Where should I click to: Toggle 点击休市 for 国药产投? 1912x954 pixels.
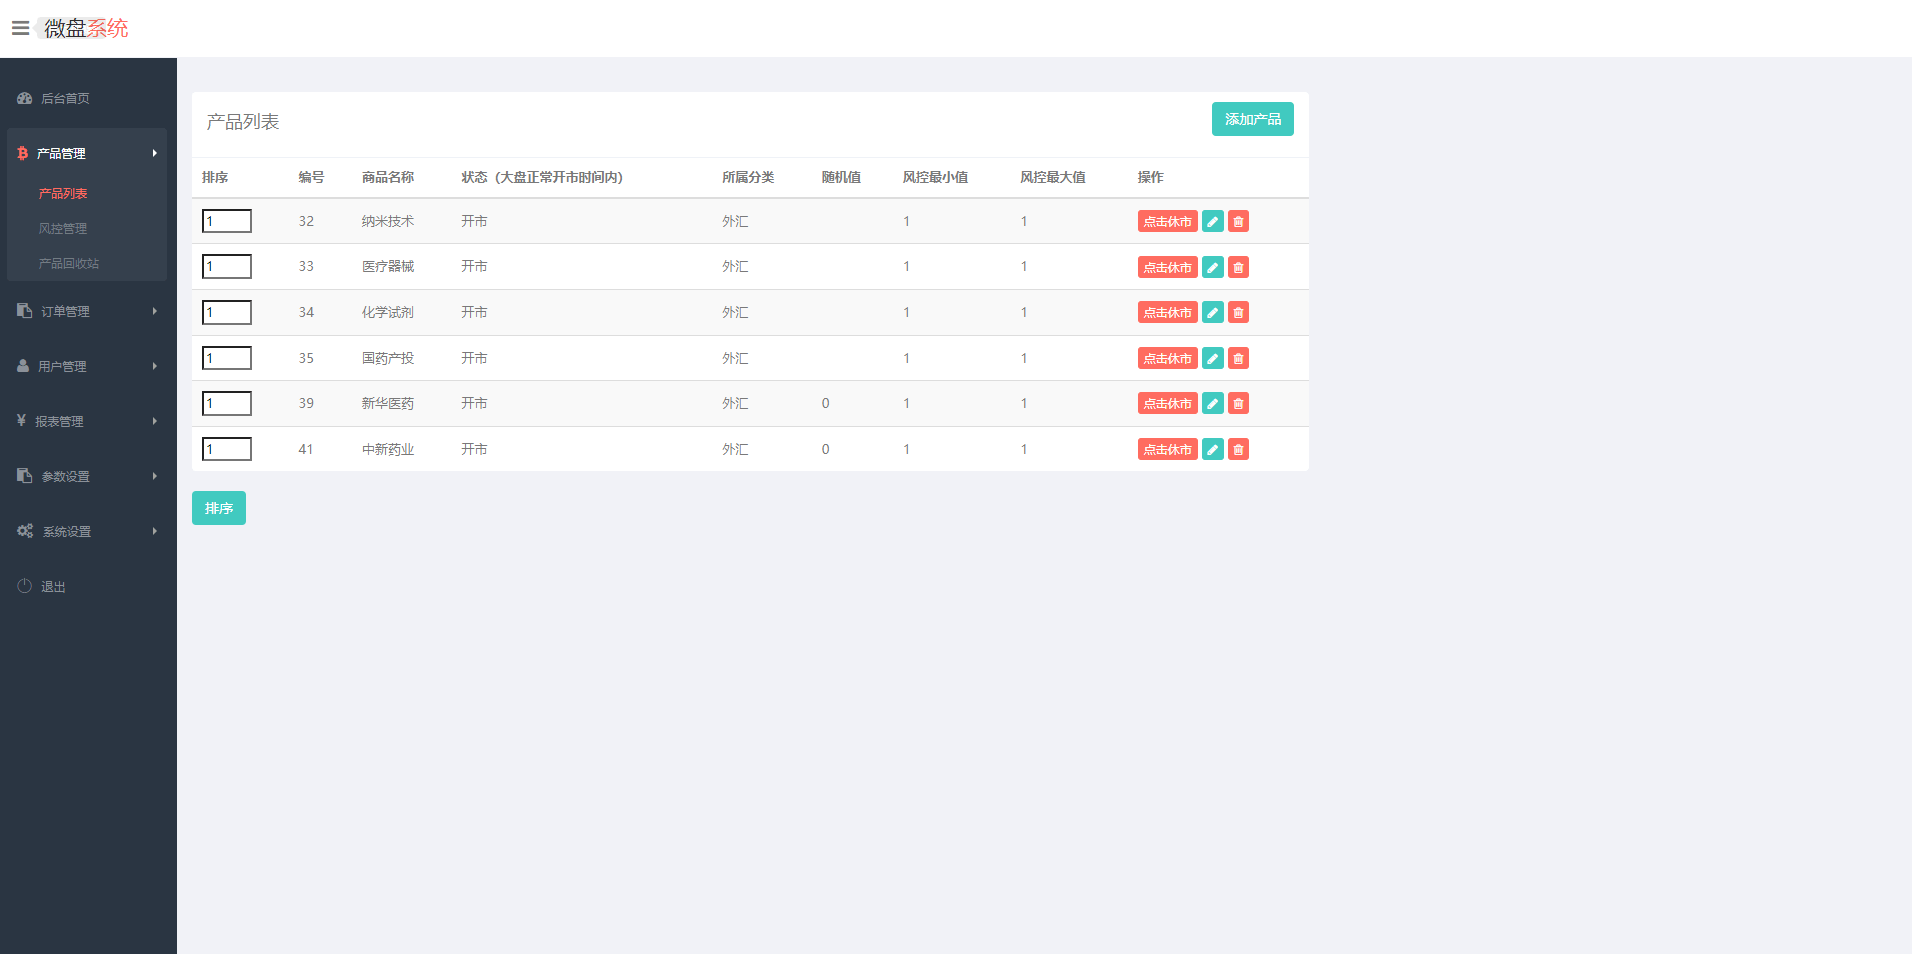[x=1167, y=358]
